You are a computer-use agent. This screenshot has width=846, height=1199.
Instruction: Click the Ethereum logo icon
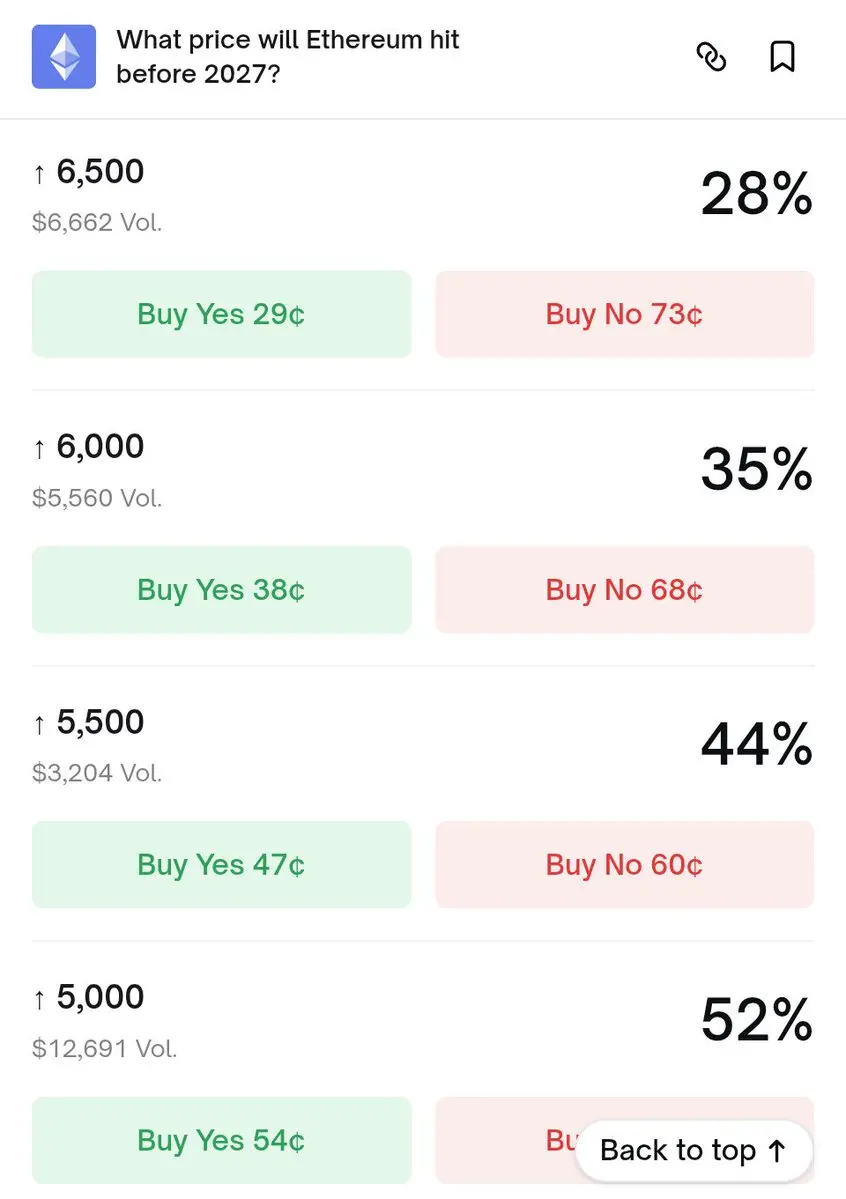64,57
